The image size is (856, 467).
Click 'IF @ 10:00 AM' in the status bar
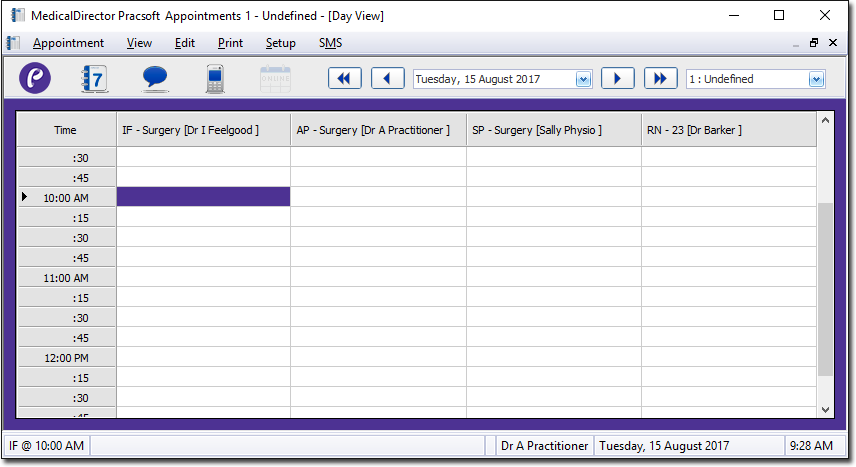(x=46, y=446)
